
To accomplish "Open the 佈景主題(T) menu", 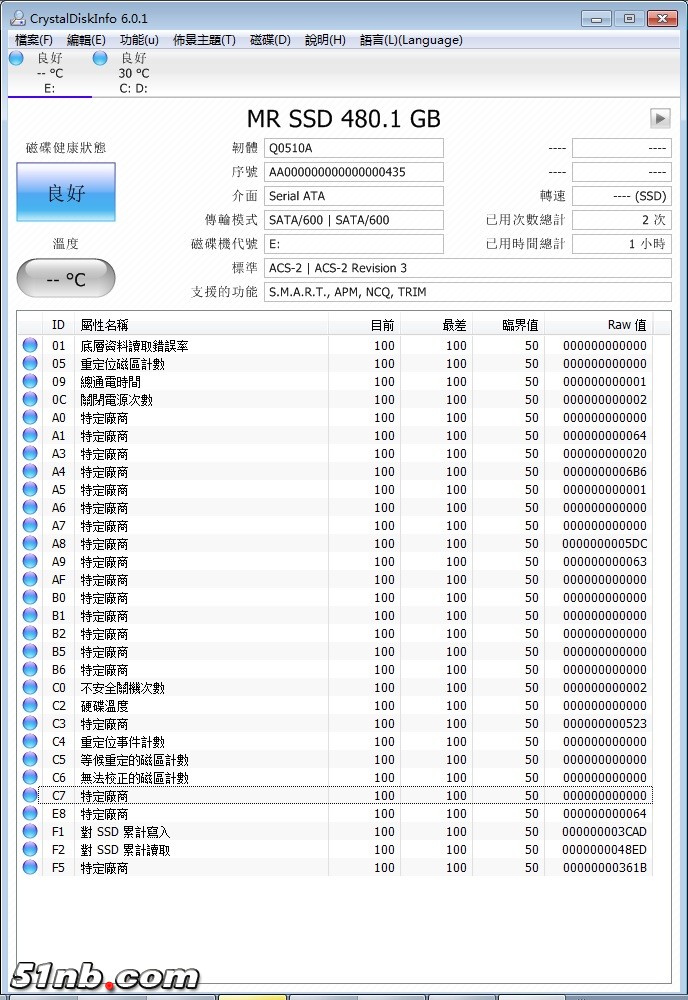I will tap(204, 40).
